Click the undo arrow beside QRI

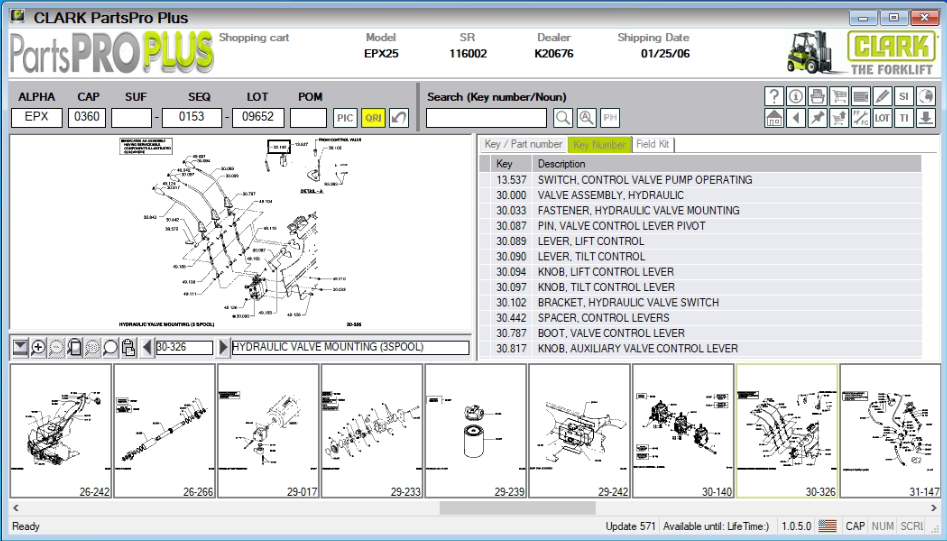tap(399, 118)
